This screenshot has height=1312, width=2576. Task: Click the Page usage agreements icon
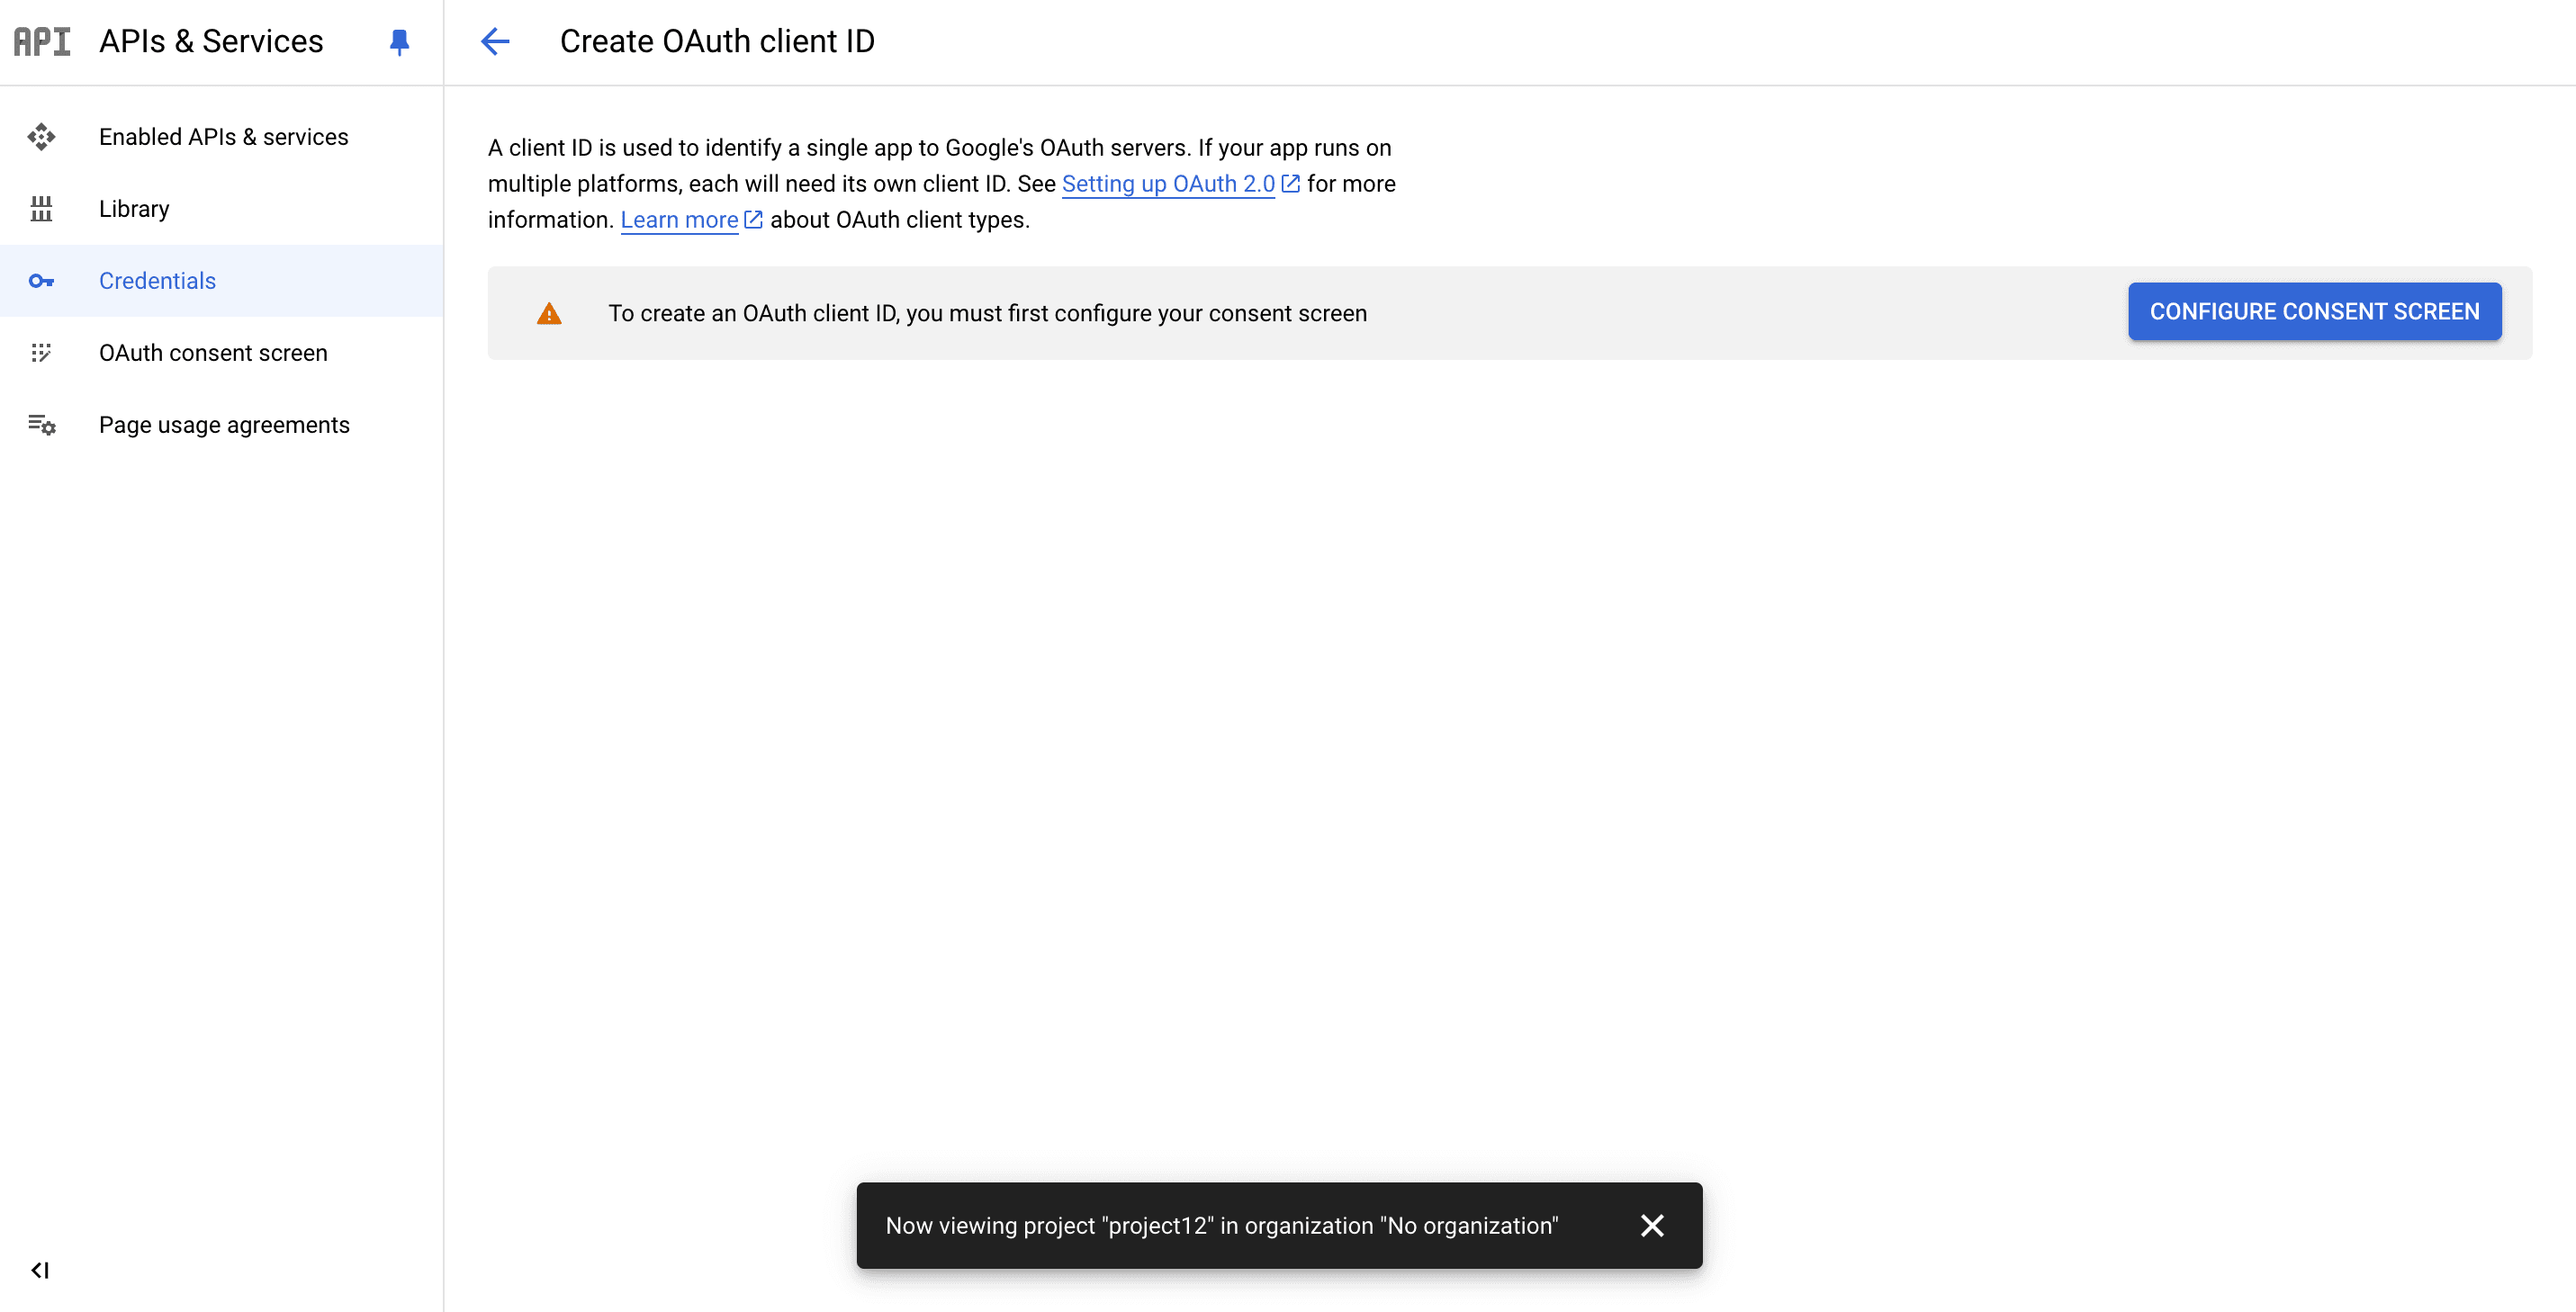(41, 425)
